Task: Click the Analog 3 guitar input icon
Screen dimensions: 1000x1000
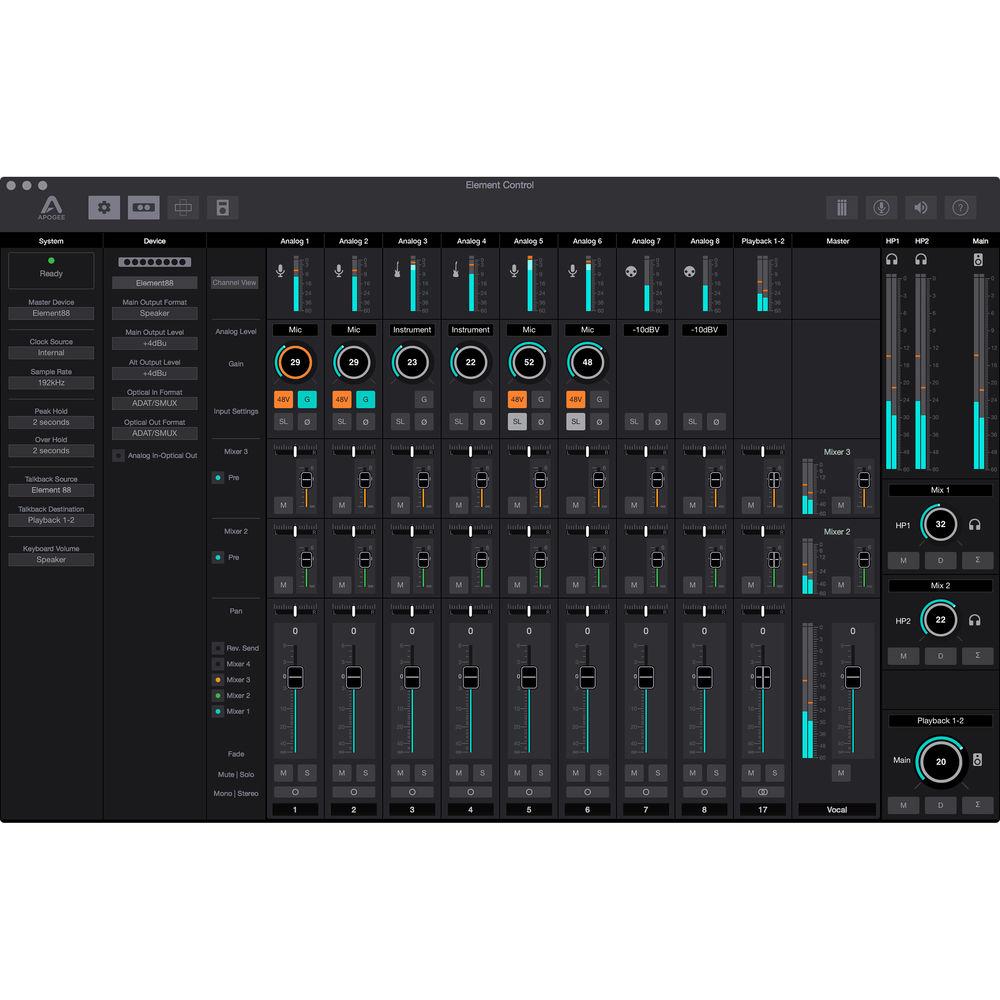Action: pos(398,271)
